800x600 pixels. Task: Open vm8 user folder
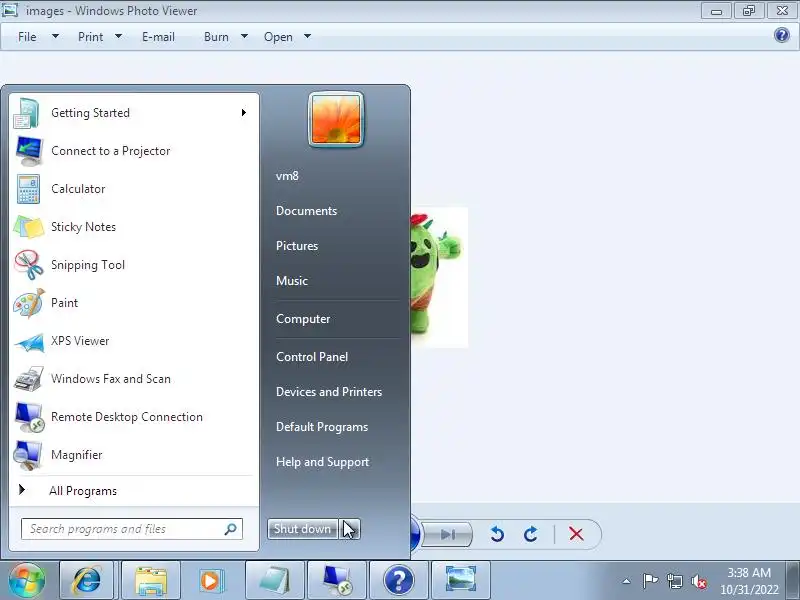click(287, 176)
